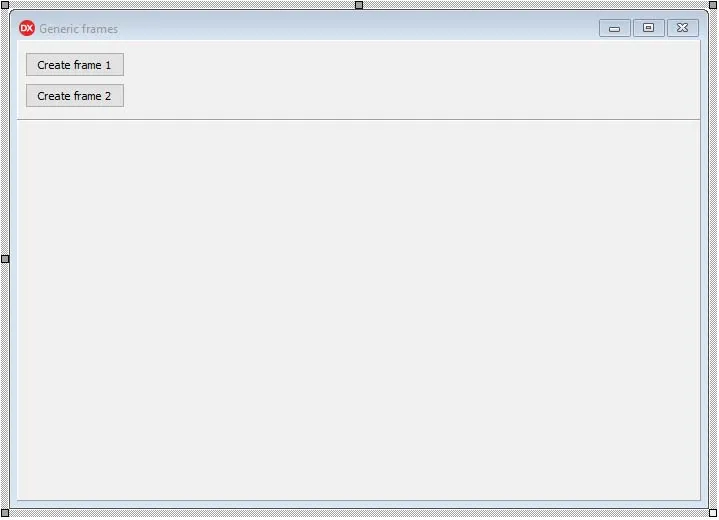
Task: Click the Create frame 2 button
Action: tap(75, 96)
